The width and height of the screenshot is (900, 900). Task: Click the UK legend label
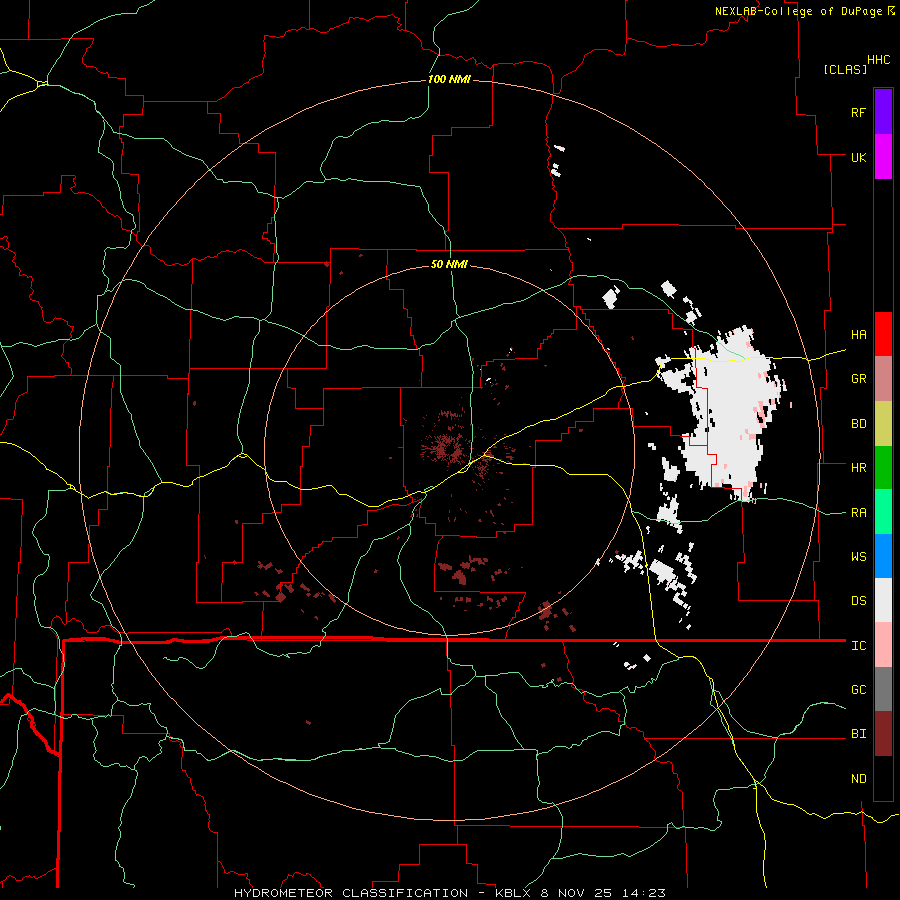point(858,157)
